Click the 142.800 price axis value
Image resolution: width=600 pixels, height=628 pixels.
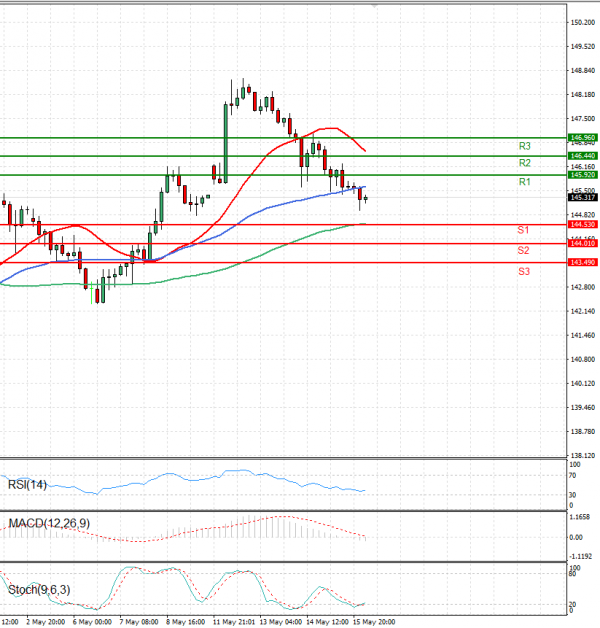pyautogui.click(x=583, y=287)
